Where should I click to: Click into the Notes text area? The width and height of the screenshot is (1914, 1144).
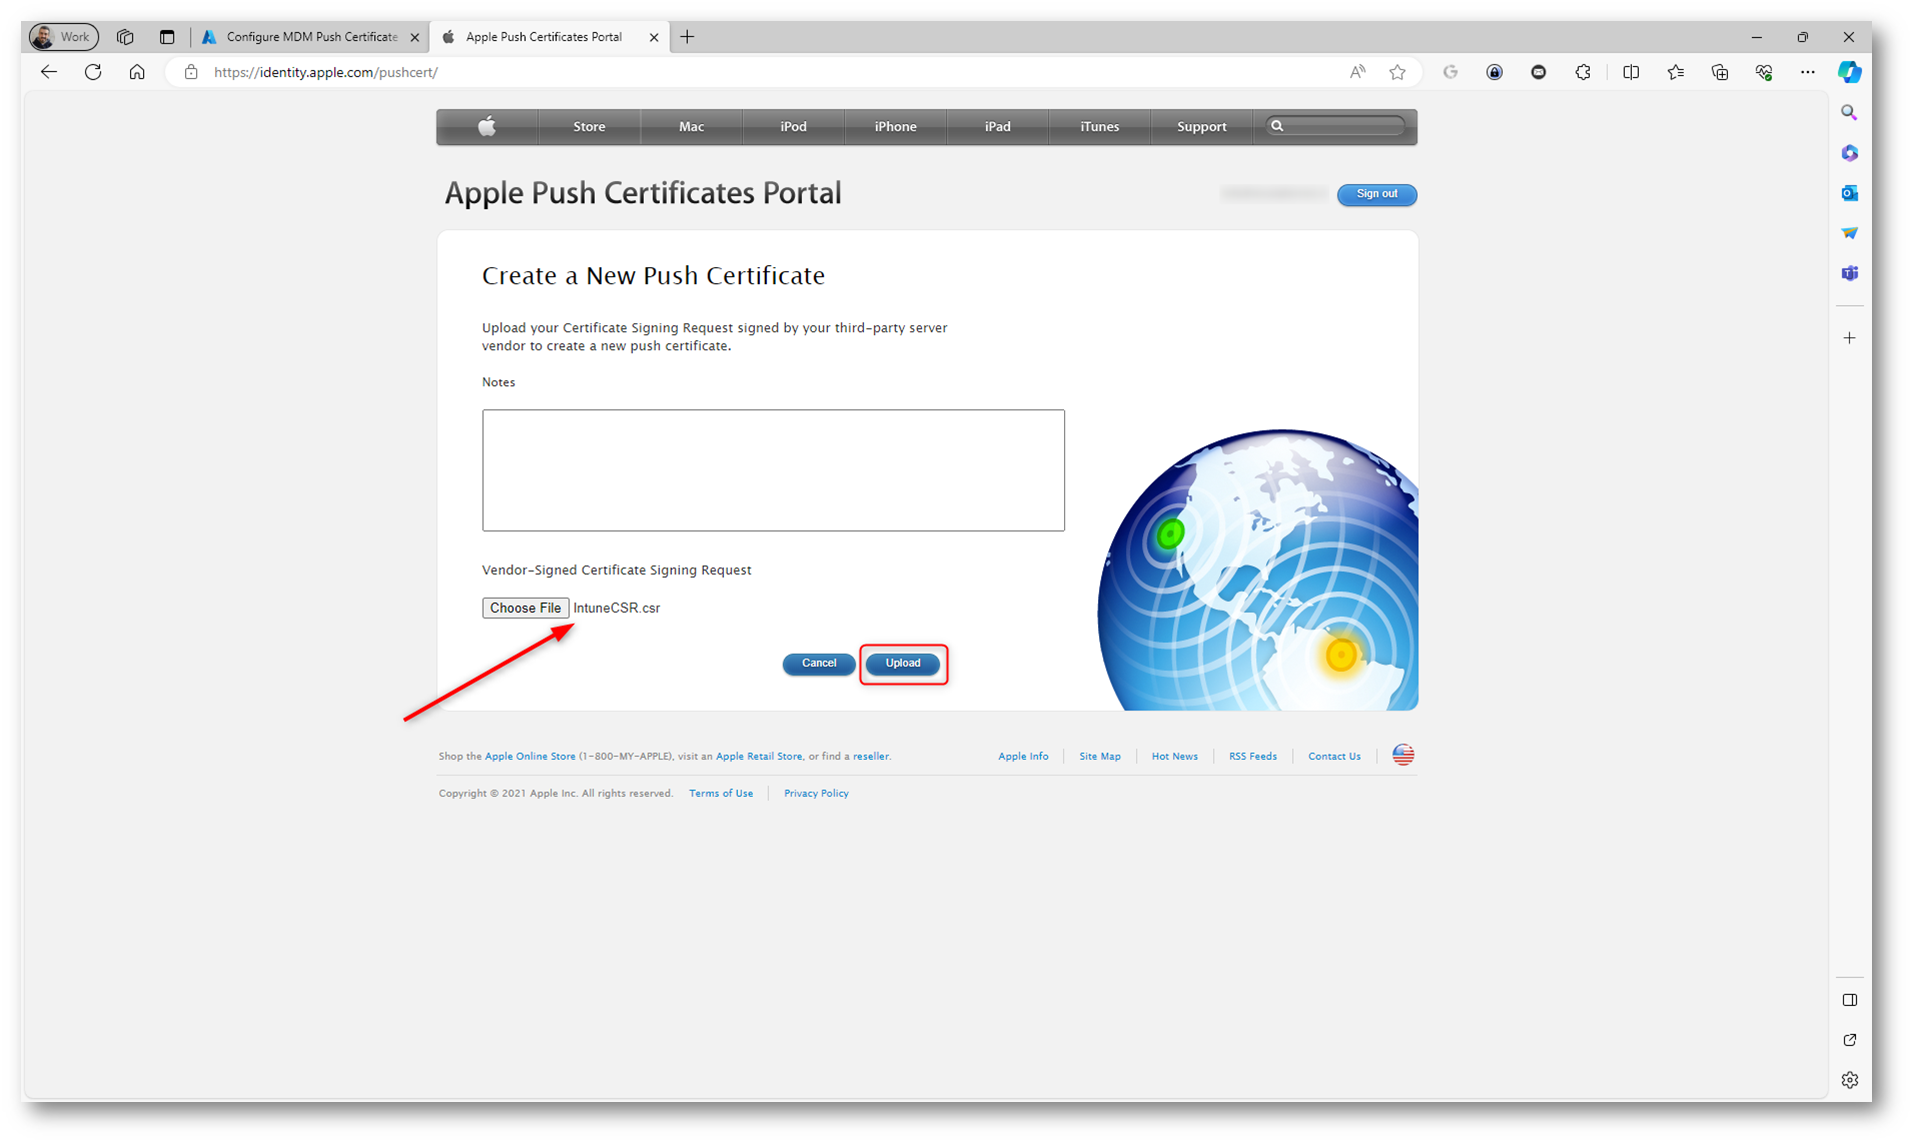[773, 470]
